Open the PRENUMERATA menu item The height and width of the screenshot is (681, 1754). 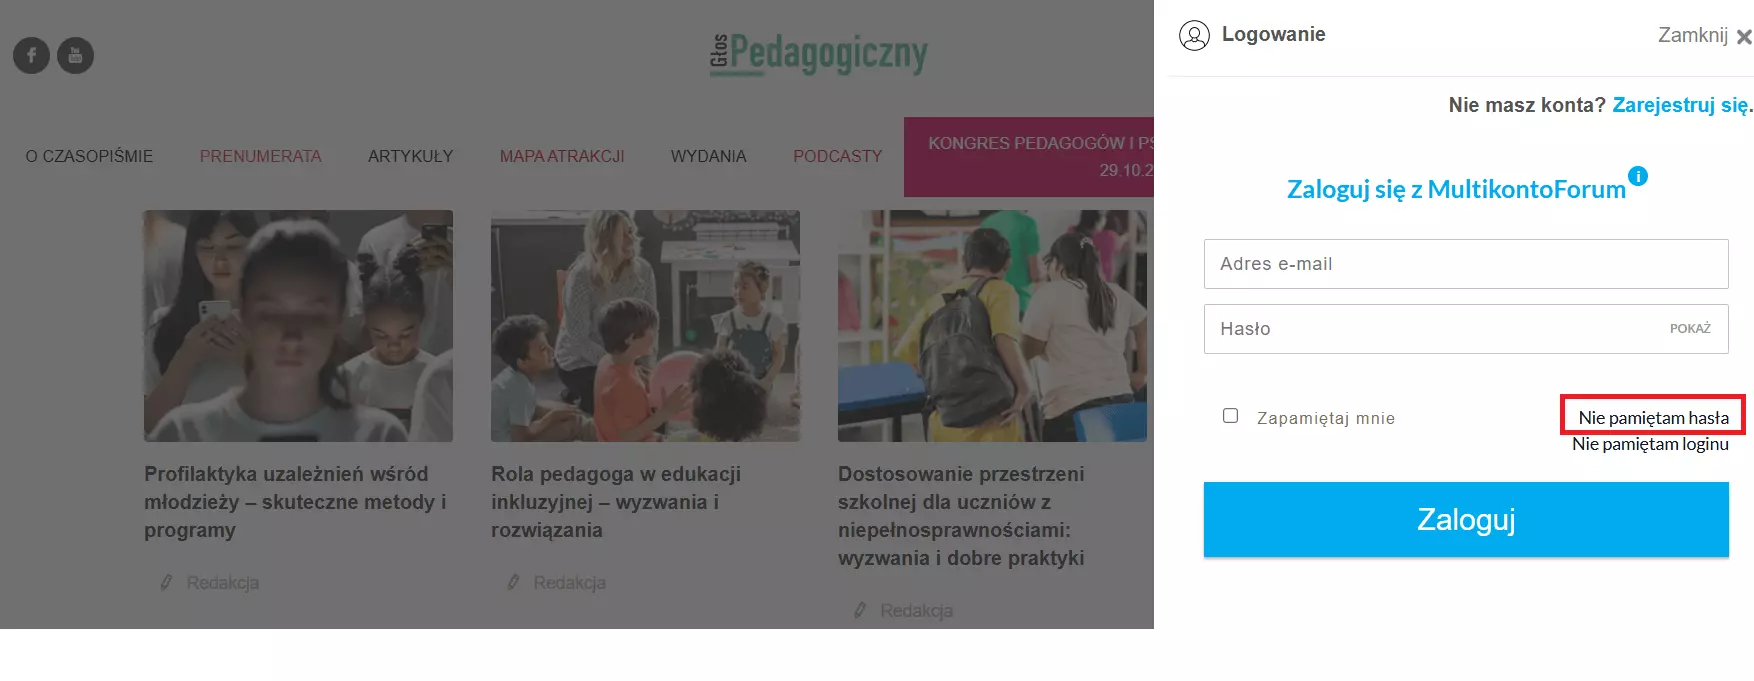(x=260, y=156)
